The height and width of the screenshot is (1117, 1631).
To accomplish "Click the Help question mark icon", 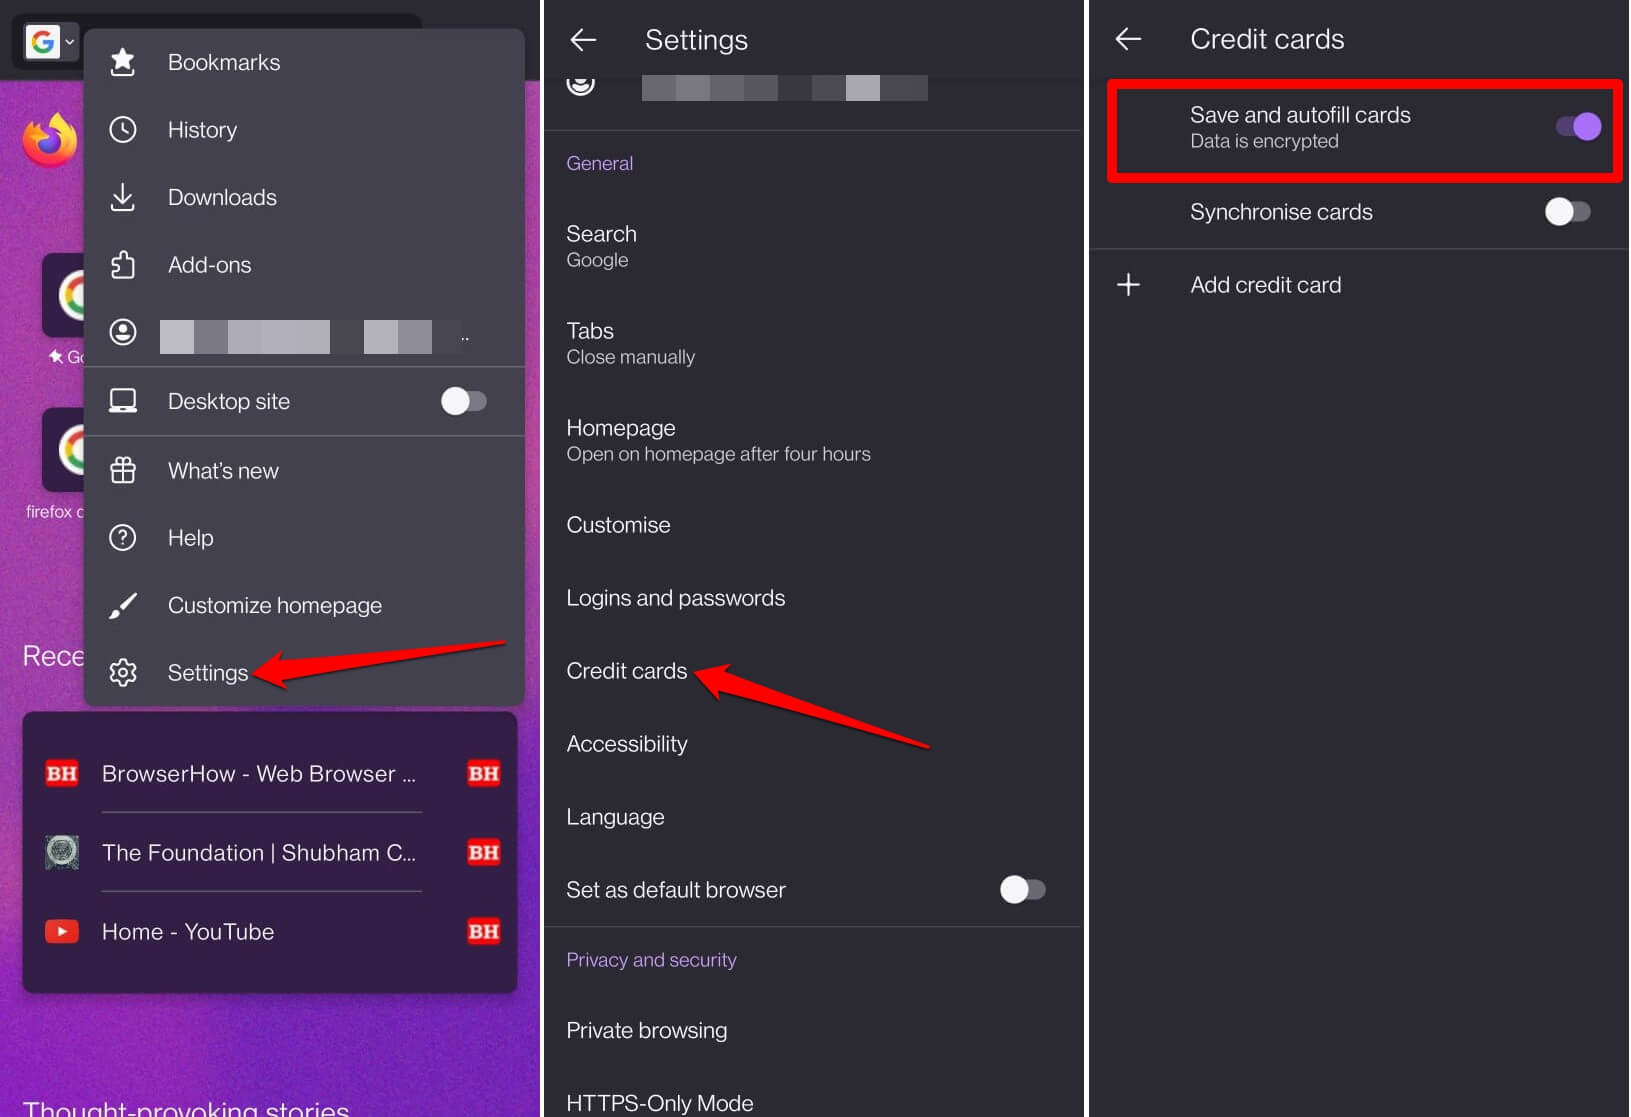I will (123, 538).
